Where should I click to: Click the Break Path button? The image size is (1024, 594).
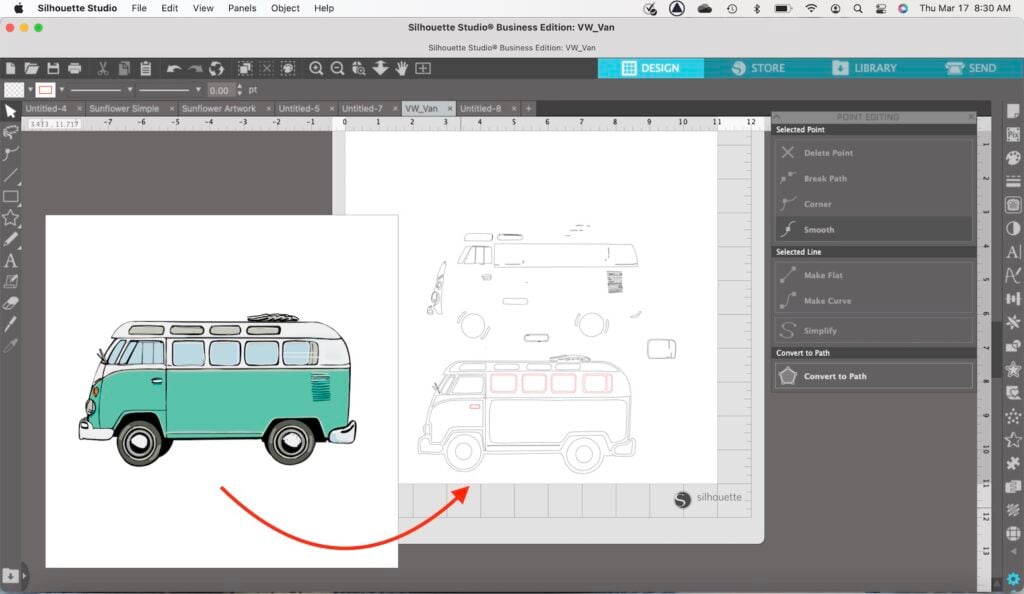(874, 178)
